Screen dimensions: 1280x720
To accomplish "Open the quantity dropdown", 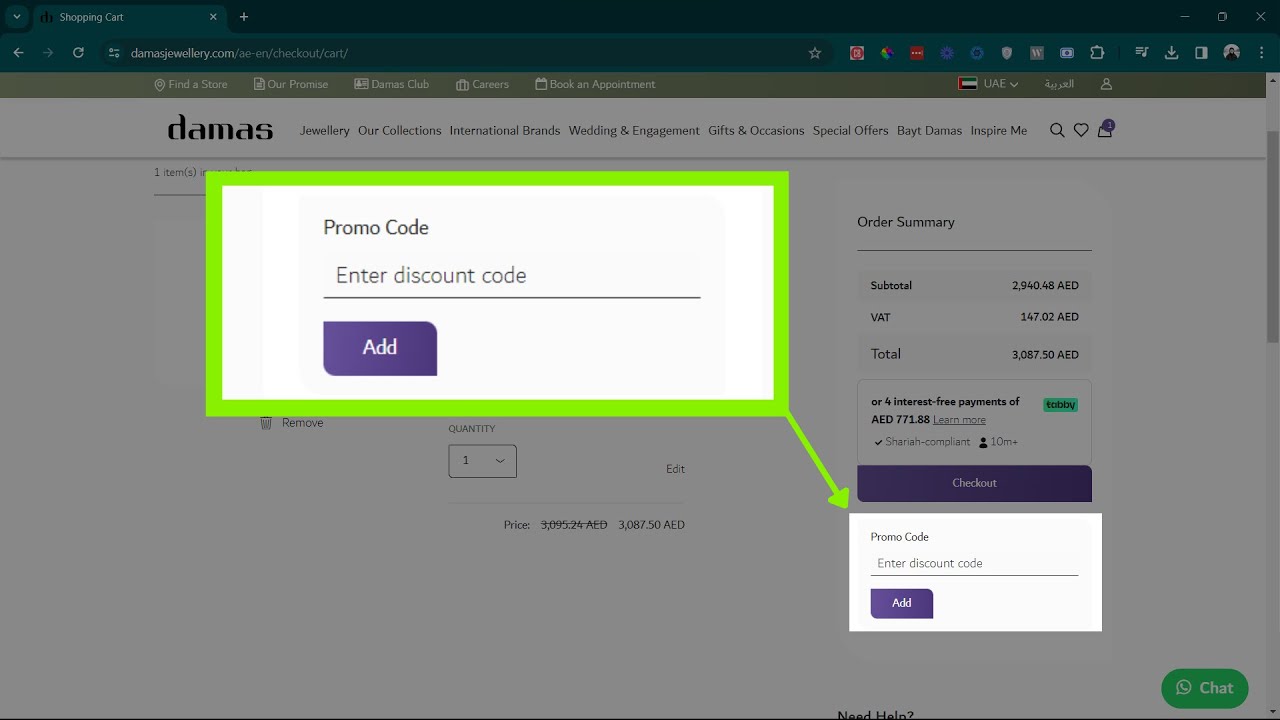I will (482, 461).
